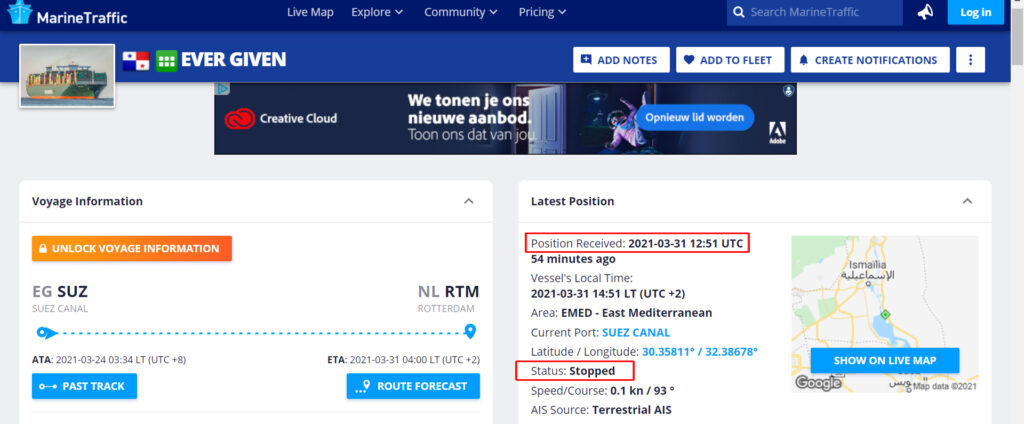Expand the Pricing menu
The height and width of the screenshot is (424, 1024).
coord(543,12)
